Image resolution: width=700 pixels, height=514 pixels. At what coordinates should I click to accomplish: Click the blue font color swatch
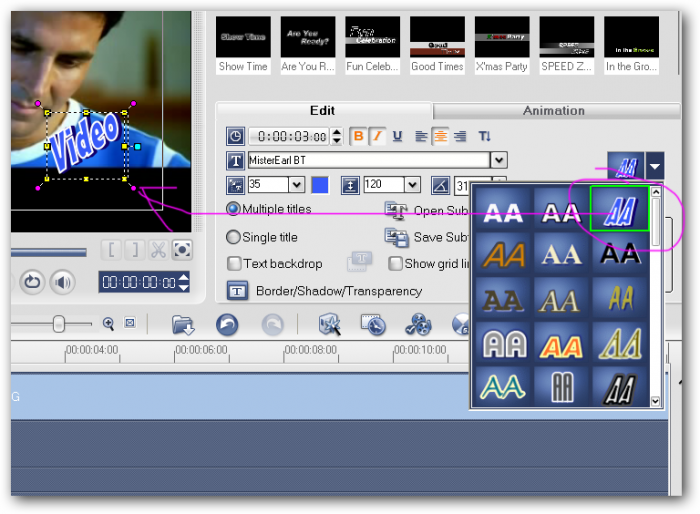[320, 185]
